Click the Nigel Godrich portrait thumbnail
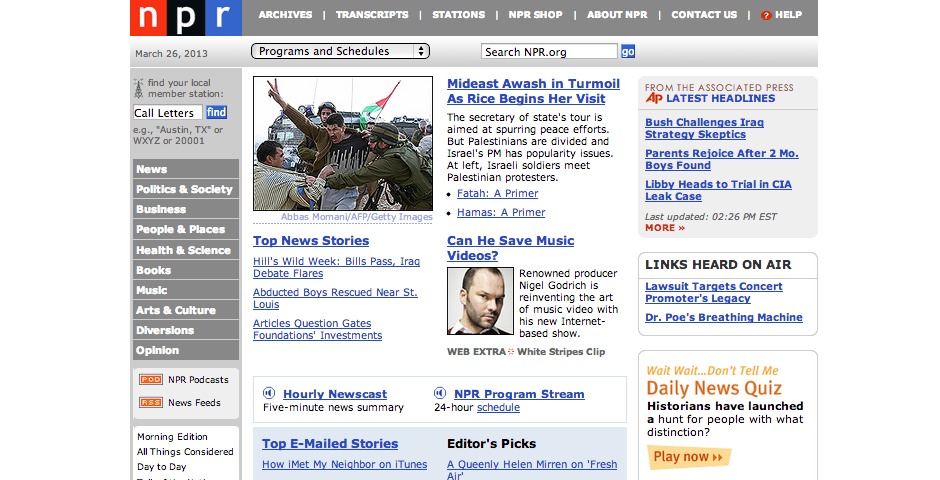Image resolution: width=940 pixels, height=480 pixels. click(x=480, y=301)
